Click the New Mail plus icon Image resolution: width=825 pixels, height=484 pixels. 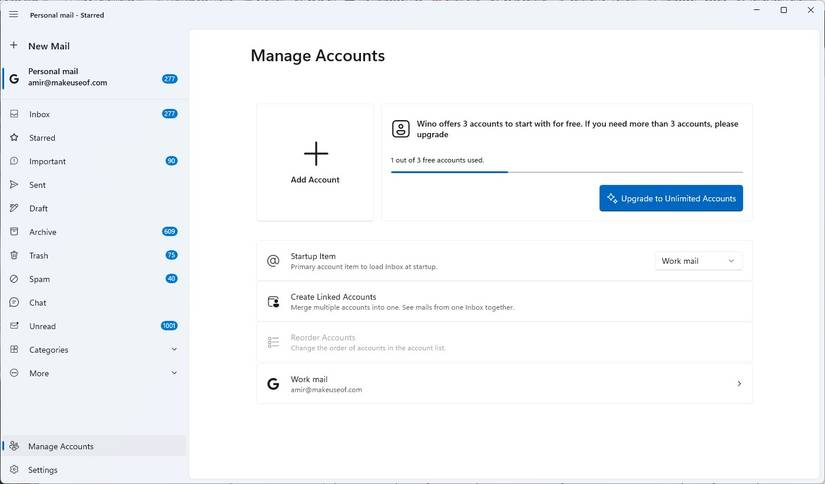point(14,45)
